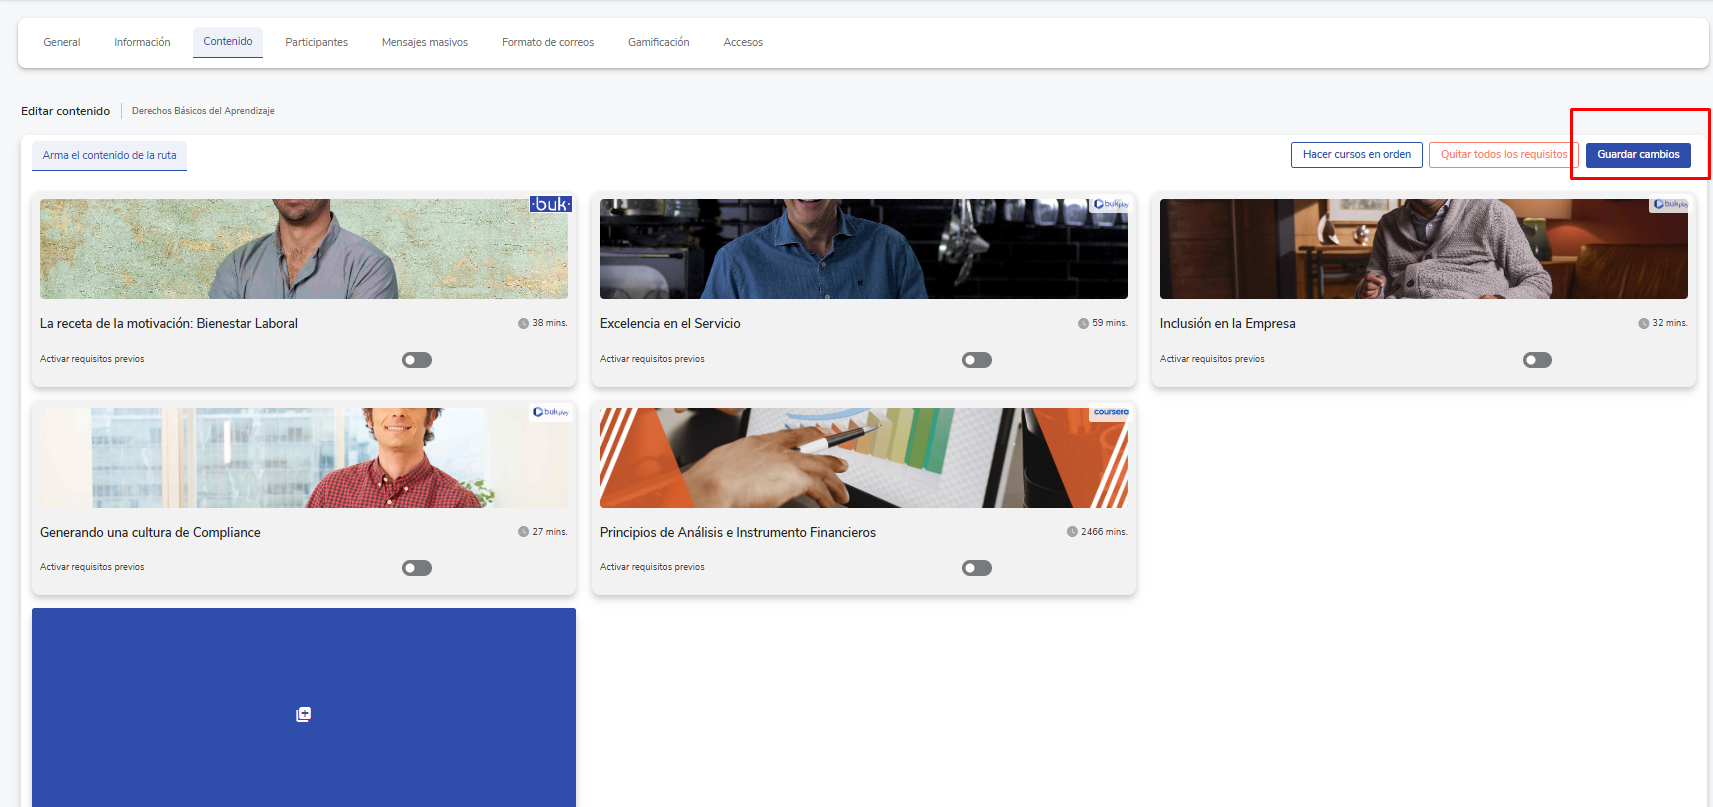This screenshot has width=1713, height=807.
Task: Click bukplay badge on Inclusión en la Empresa
Action: (x=1670, y=204)
